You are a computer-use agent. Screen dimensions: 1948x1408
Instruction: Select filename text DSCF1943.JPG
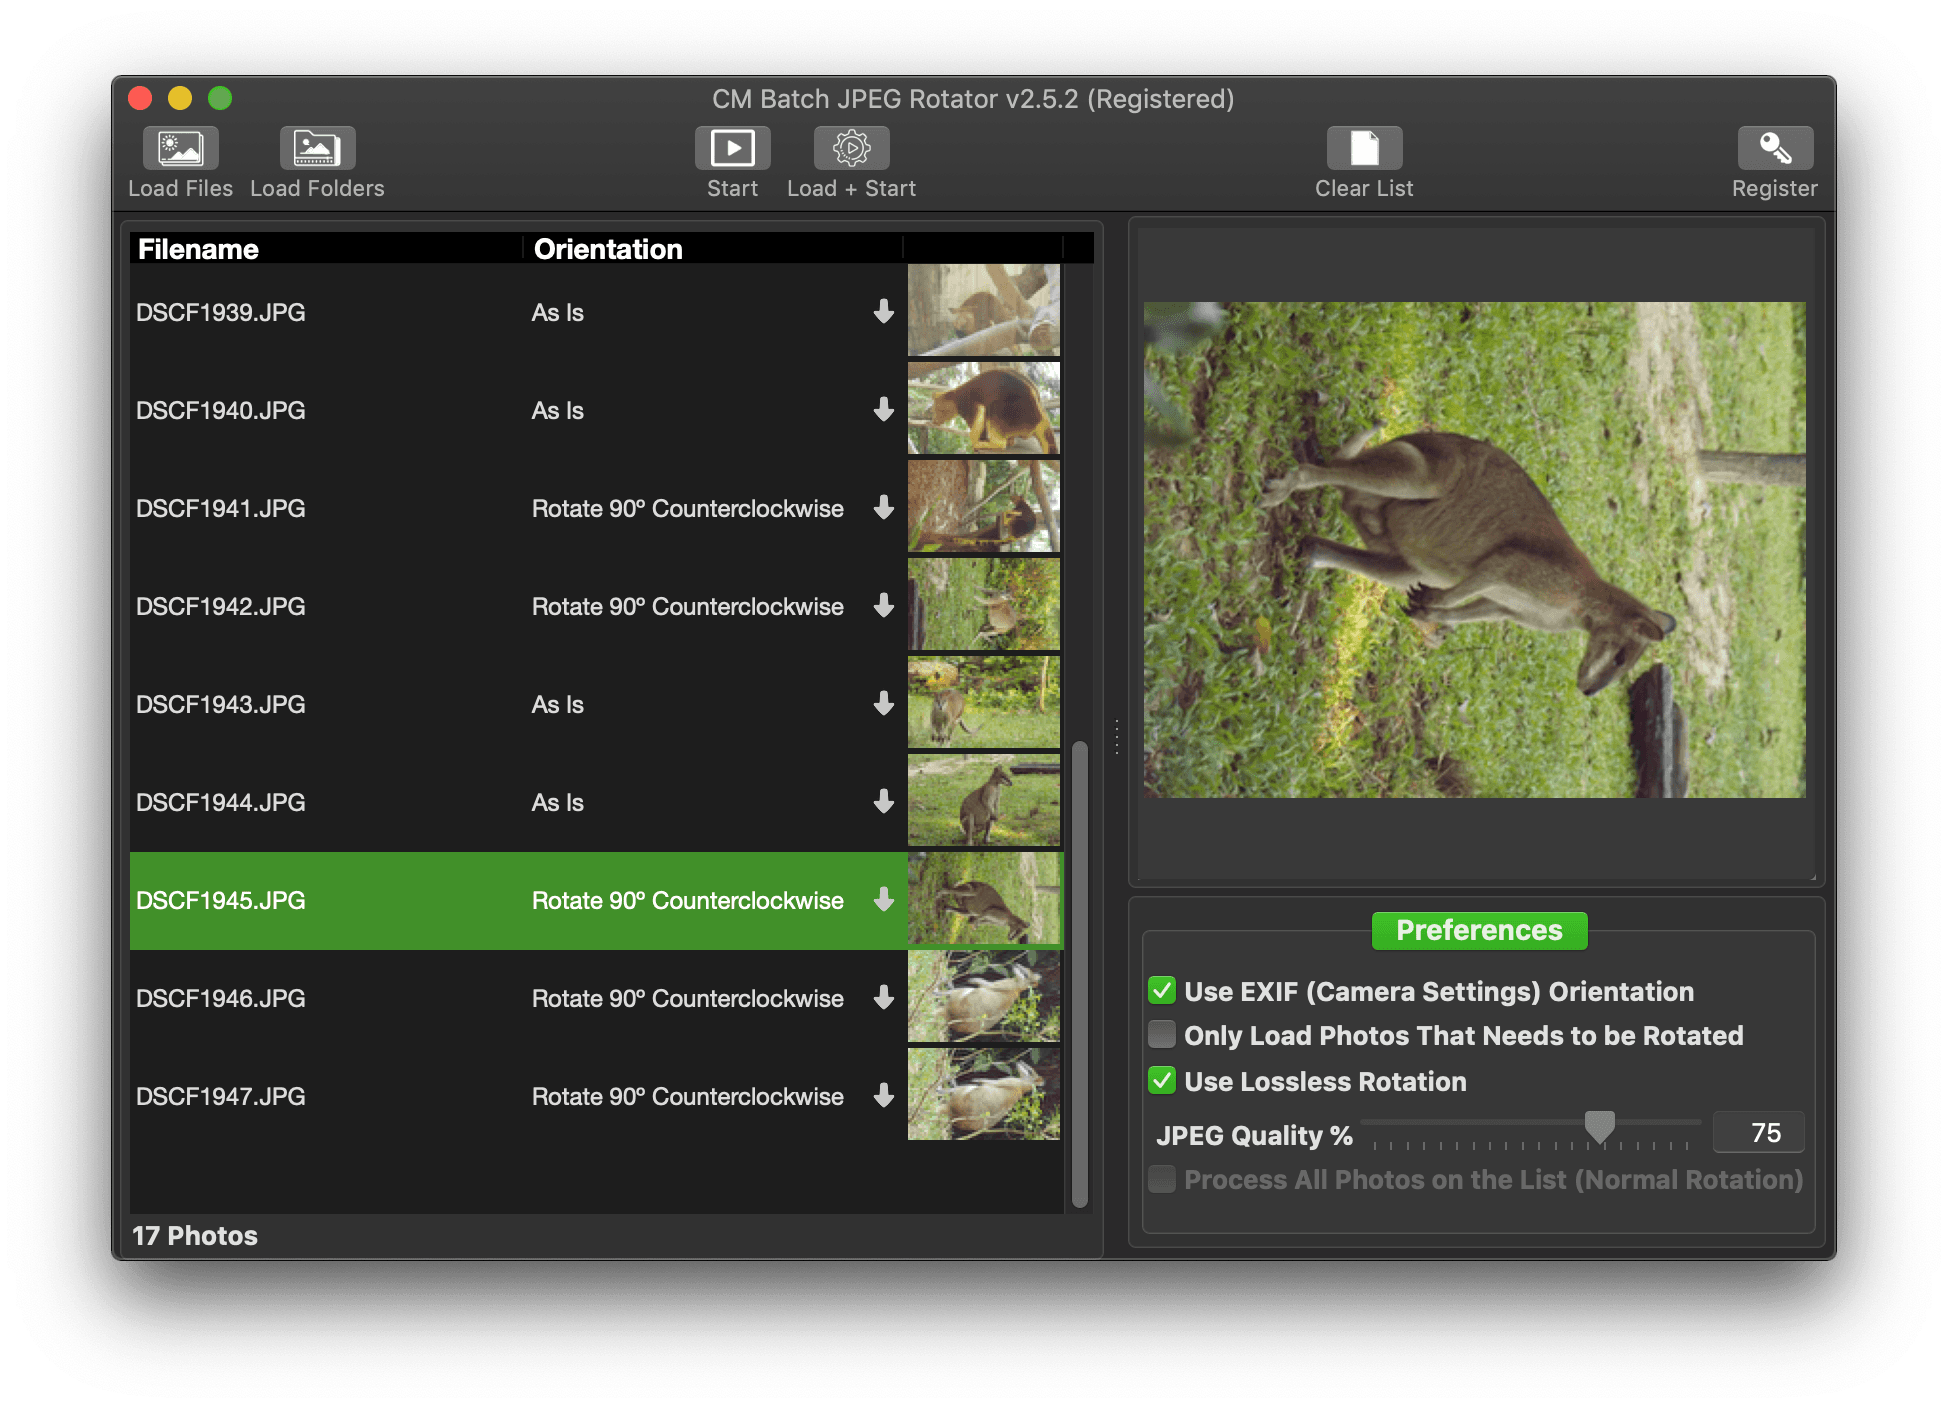tap(221, 704)
